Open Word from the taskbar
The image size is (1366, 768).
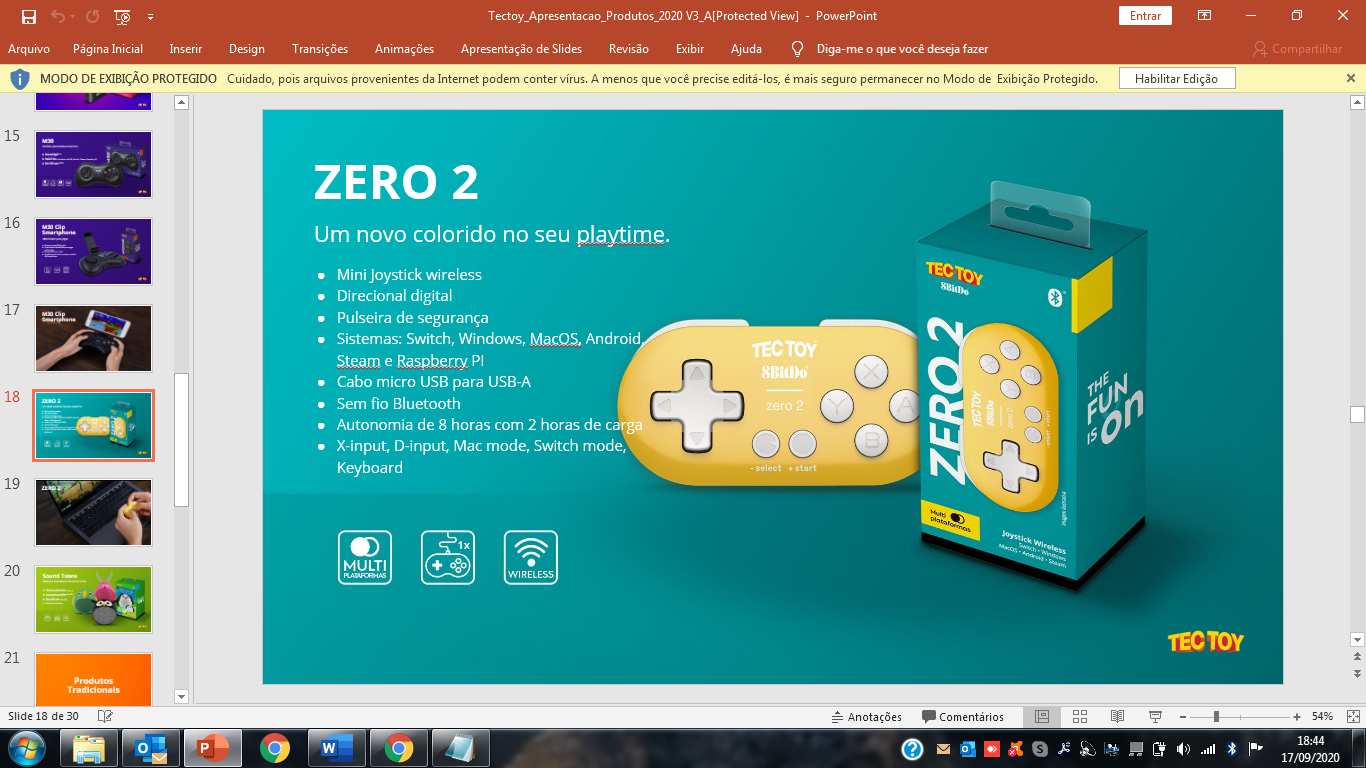337,748
